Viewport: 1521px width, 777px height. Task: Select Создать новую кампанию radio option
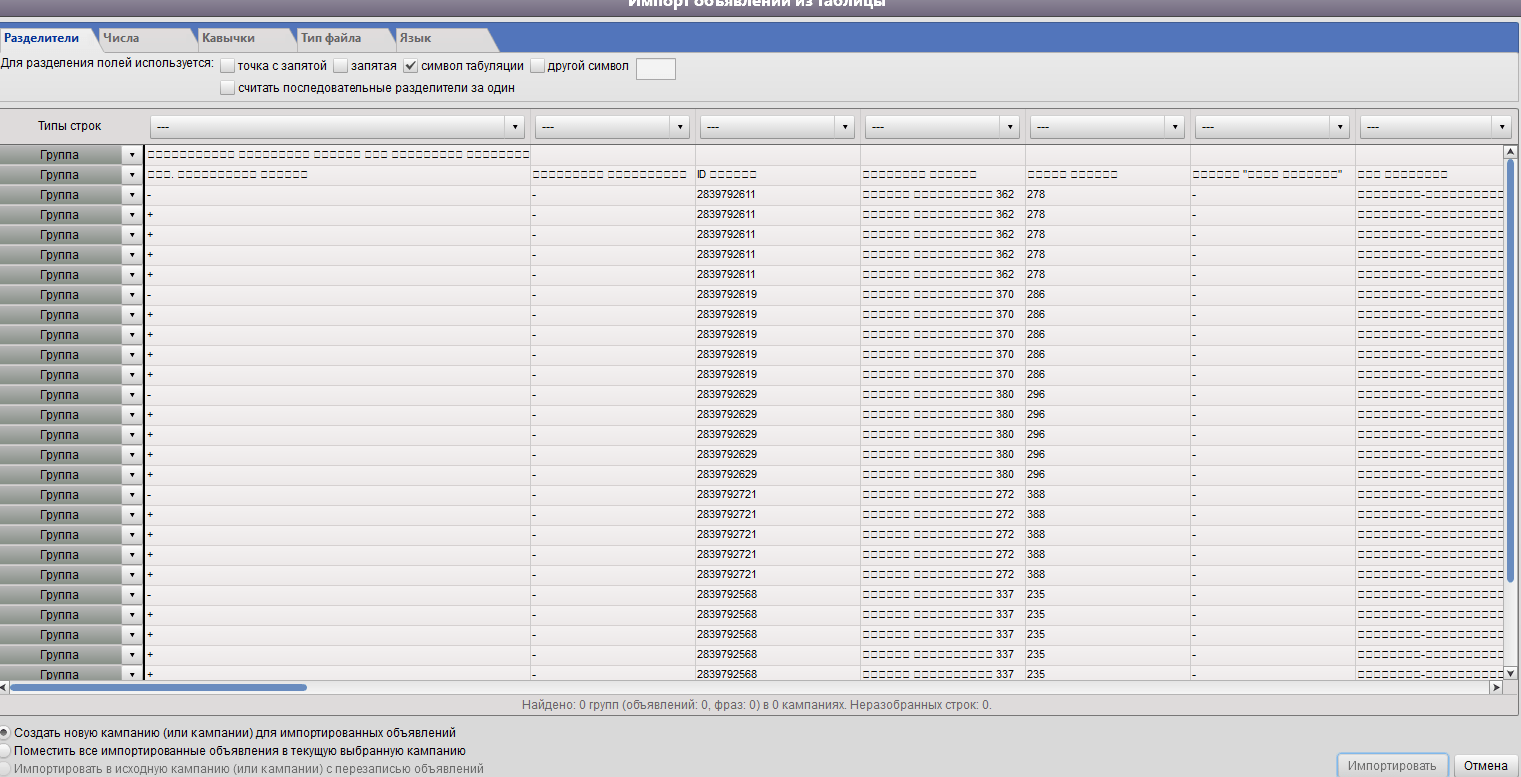(x=6, y=732)
